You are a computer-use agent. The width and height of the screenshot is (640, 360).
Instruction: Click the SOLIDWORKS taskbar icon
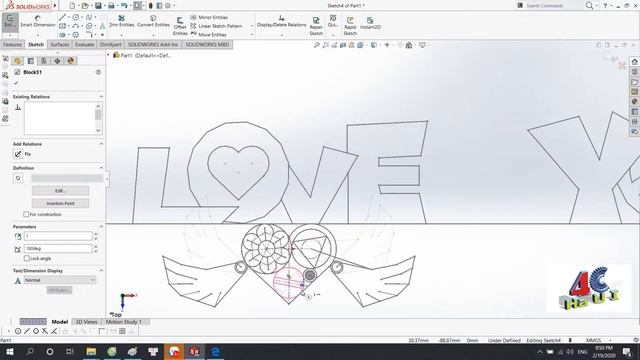tap(195, 351)
